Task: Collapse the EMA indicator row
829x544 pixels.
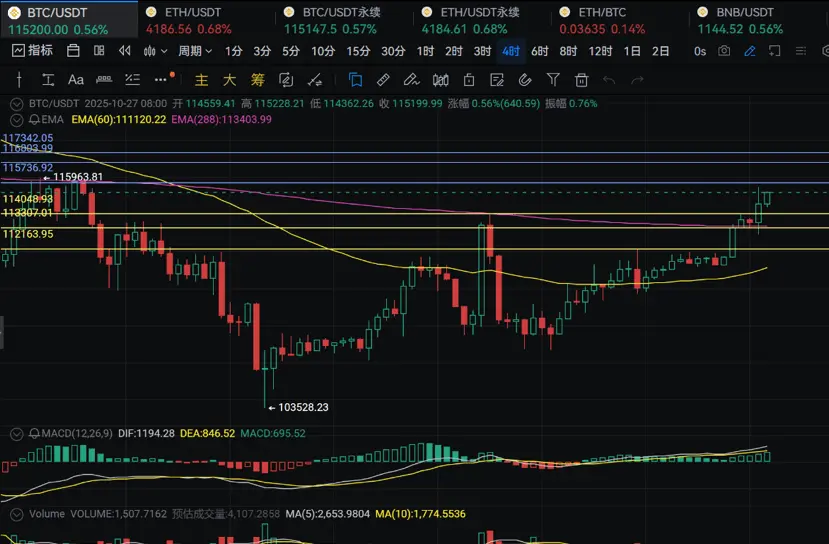Action: tap(17, 120)
